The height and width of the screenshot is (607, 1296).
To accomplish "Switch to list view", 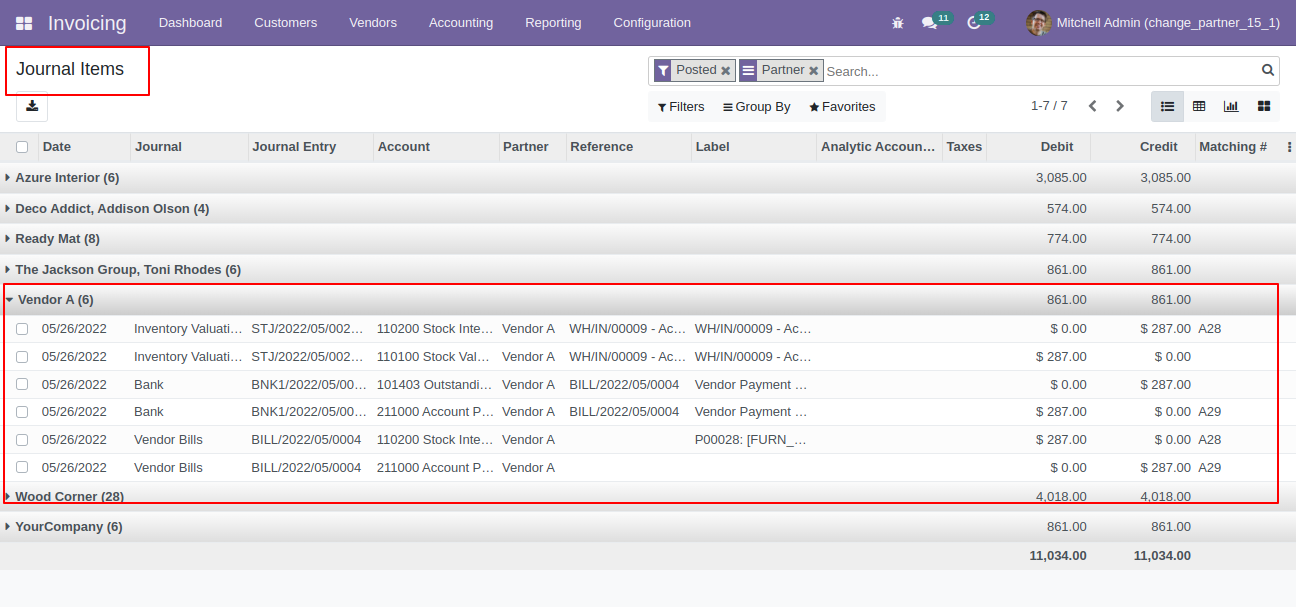I will coord(1168,106).
